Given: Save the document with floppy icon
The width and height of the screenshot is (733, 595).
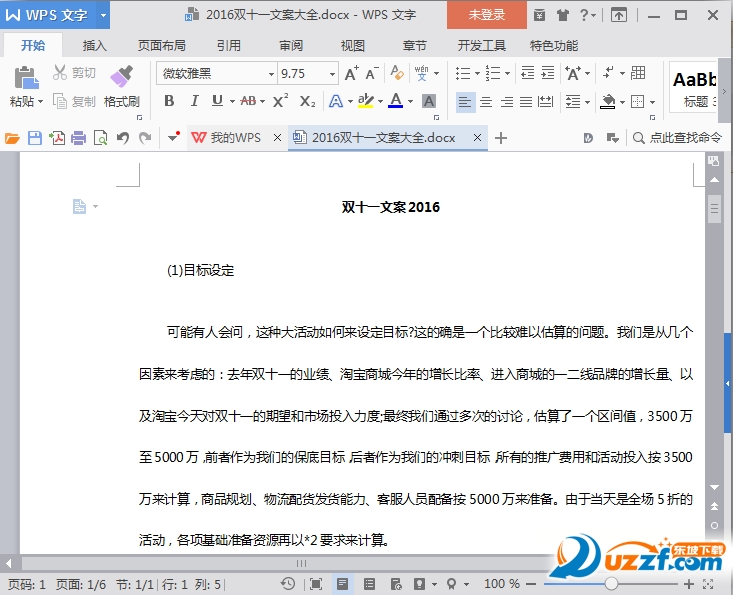Looking at the screenshot, I should click(x=35, y=138).
